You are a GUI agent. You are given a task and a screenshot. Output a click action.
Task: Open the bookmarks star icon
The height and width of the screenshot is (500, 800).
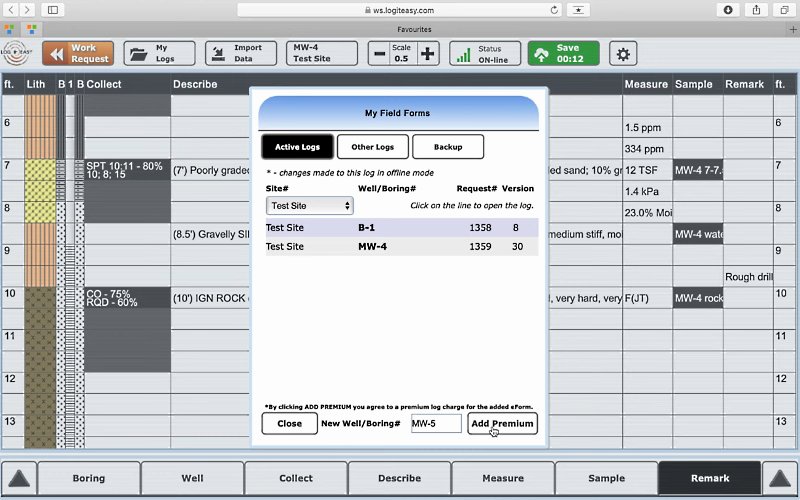pyautogui.click(x=578, y=10)
